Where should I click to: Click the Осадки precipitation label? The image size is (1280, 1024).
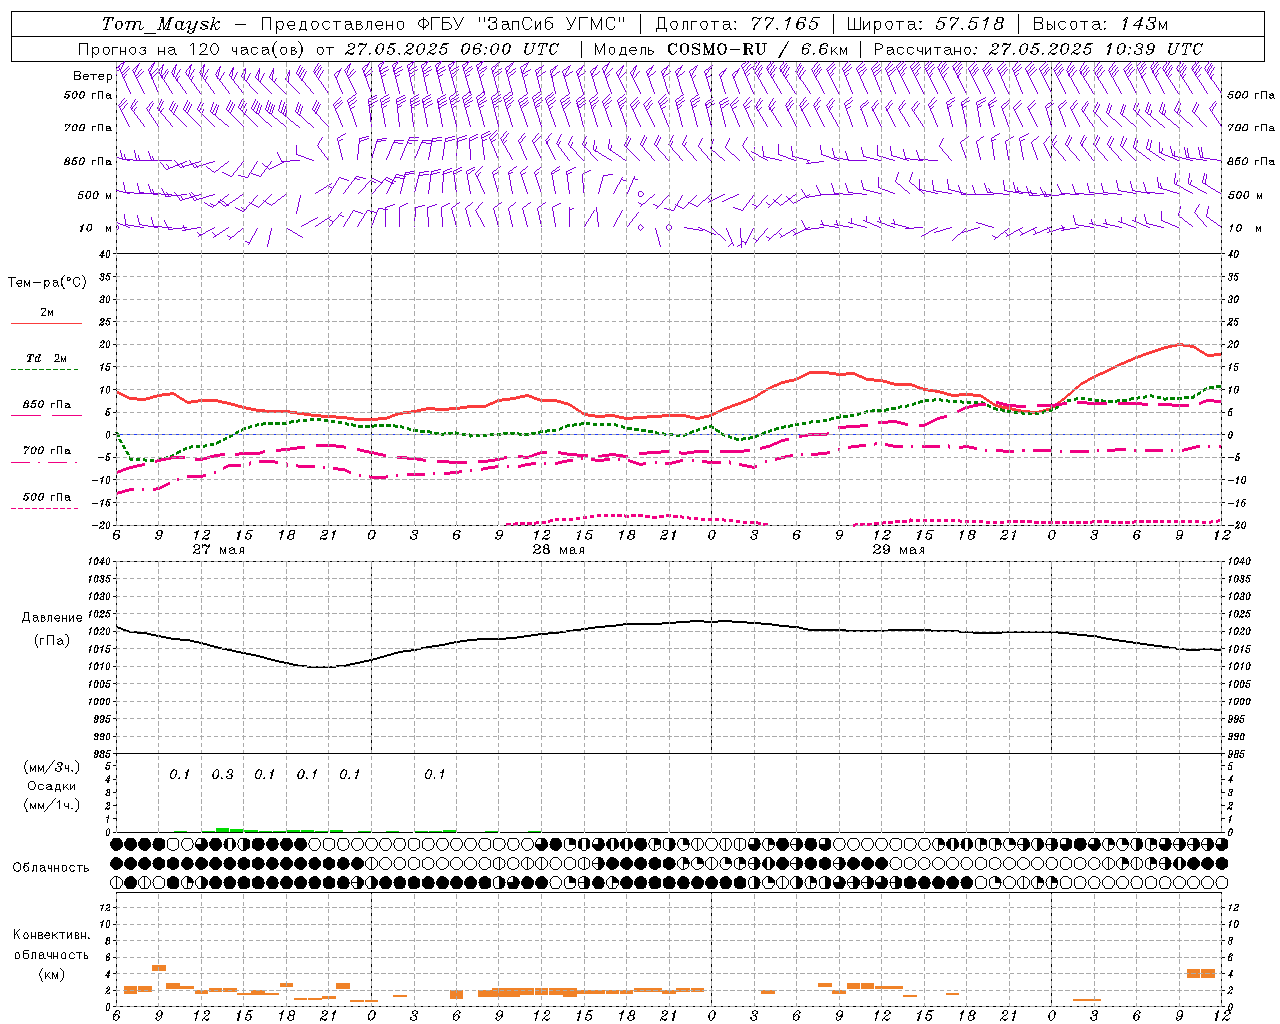pos(51,786)
